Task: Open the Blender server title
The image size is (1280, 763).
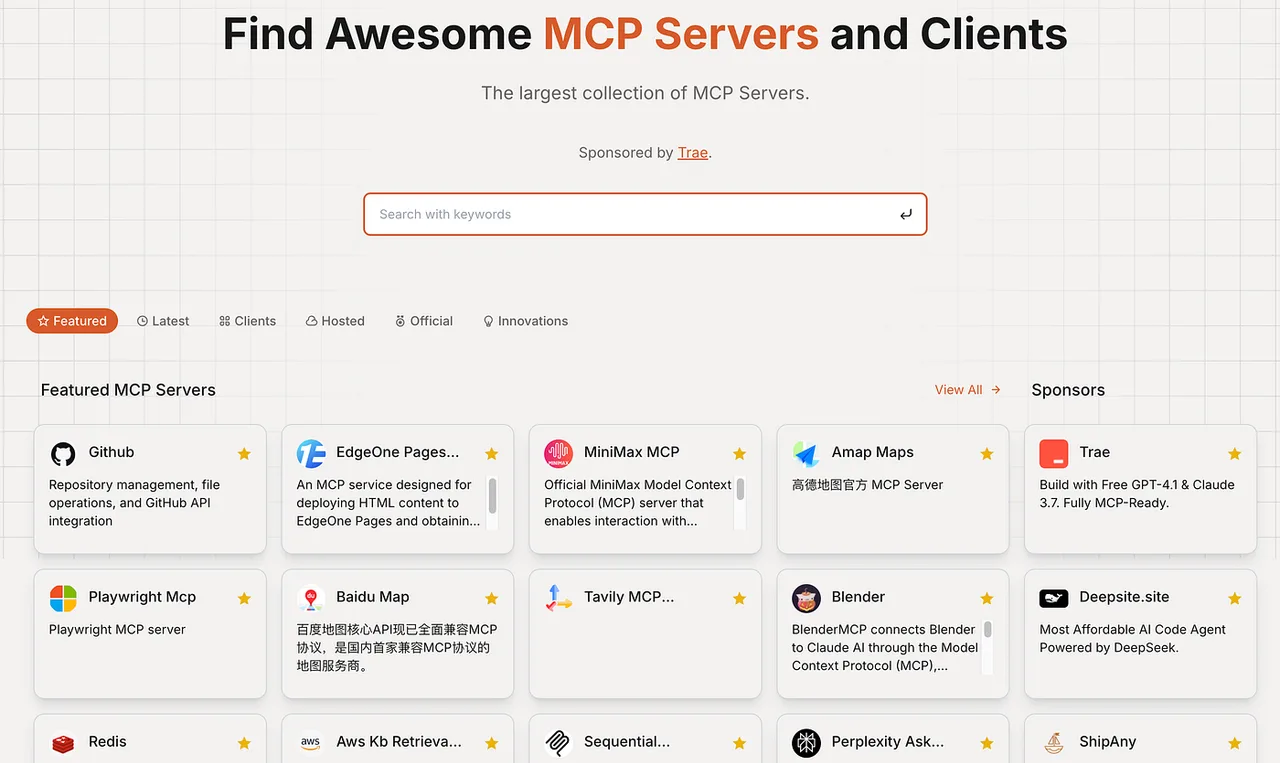Action: 858,597
